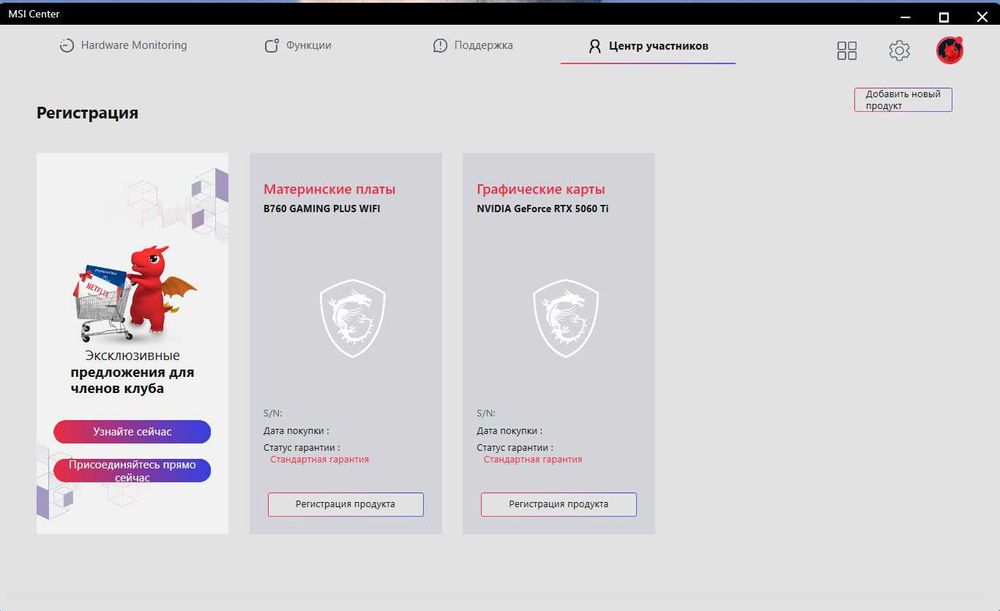Image resolution: width=1000 pixels, height=611 pixels.
Task: Click the Функции tab icon
Action: [x=272, y=45]
